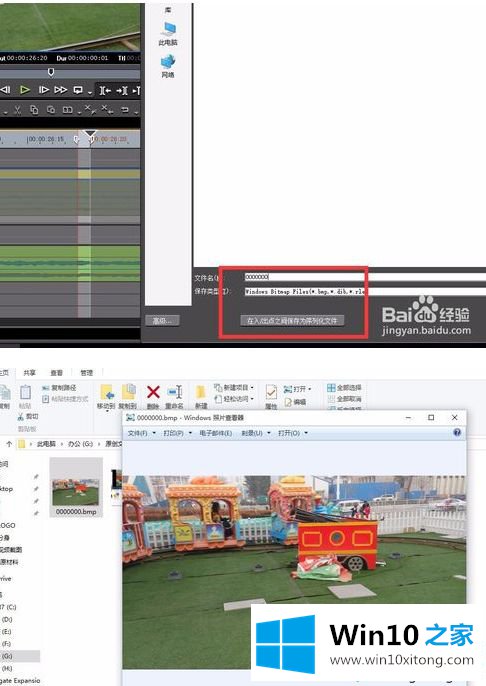Select the (F:) drive in Explorer tree
The height and width of the screenshot is (686, 486).
point(7,644)
